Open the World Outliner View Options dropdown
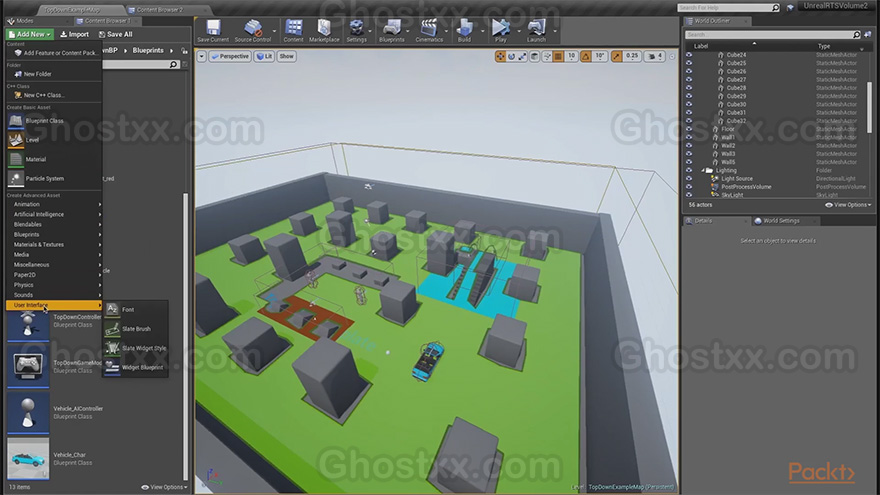The height and width of the screenshot is (495, 880). (x=848, y=205)
